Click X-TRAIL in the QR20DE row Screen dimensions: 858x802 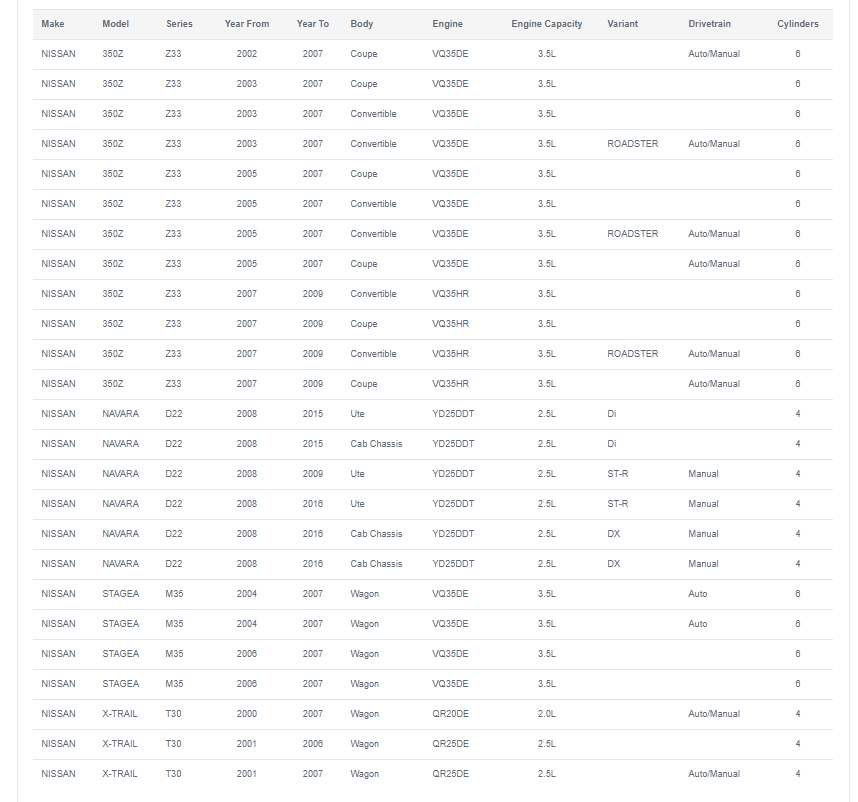[x=119, y=714]
